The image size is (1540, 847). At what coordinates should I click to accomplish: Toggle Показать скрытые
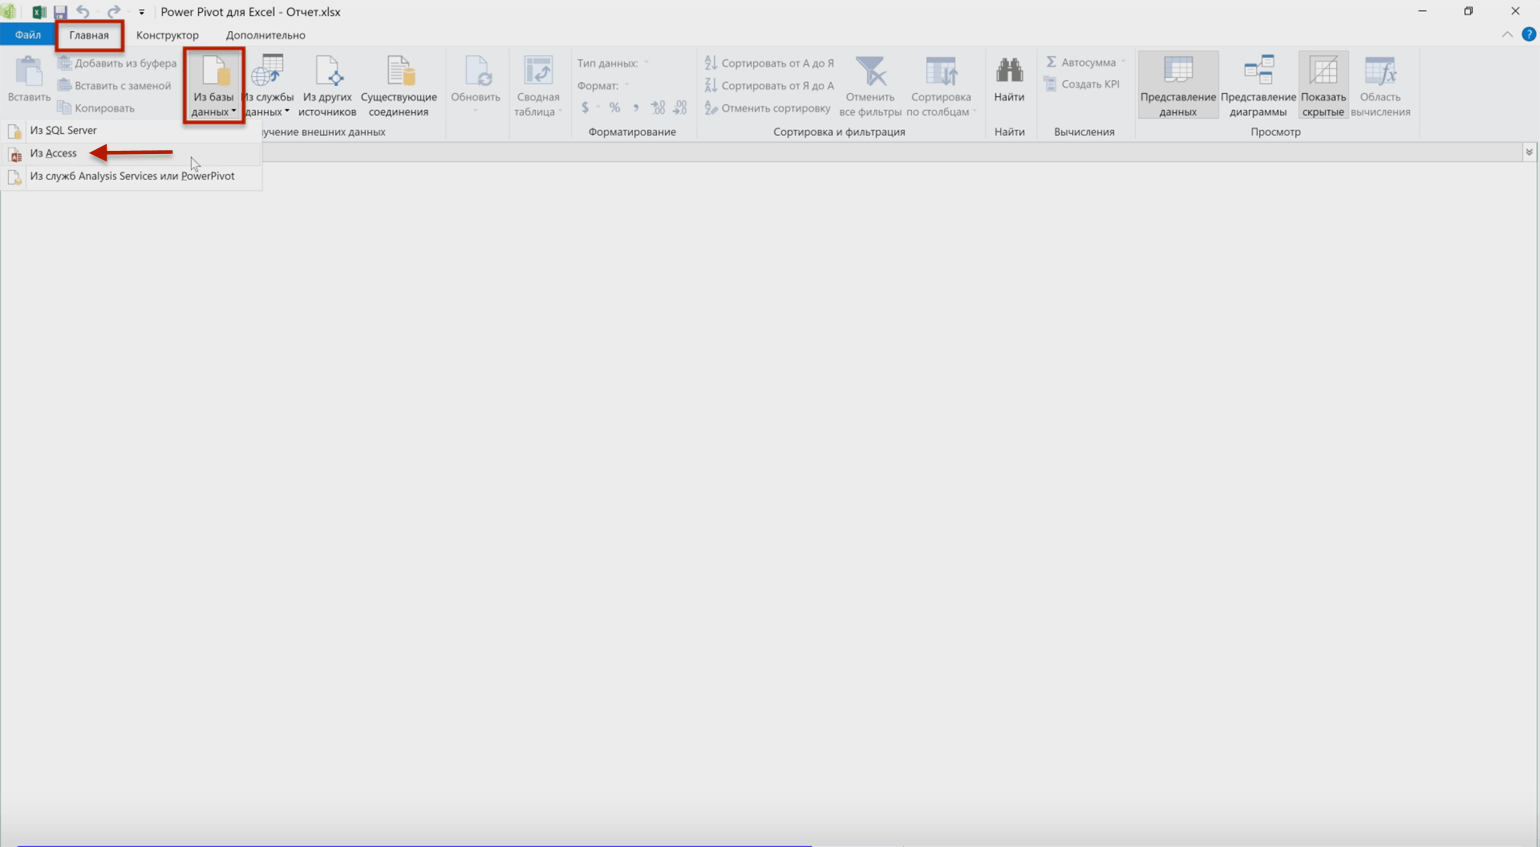(x=1323, y=86)
